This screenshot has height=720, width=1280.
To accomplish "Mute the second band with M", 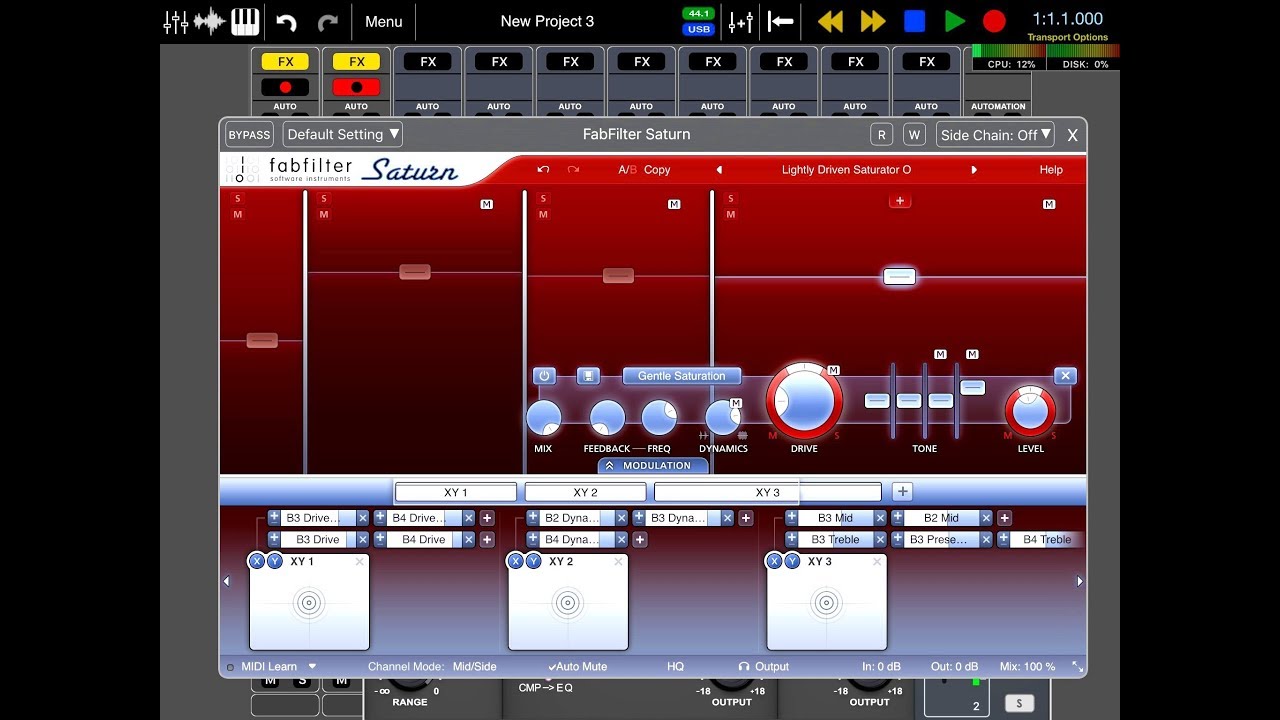I will [324, 214].
